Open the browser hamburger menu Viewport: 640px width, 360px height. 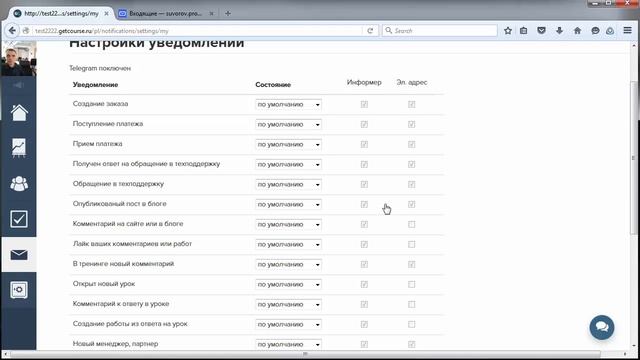point(627,31)
